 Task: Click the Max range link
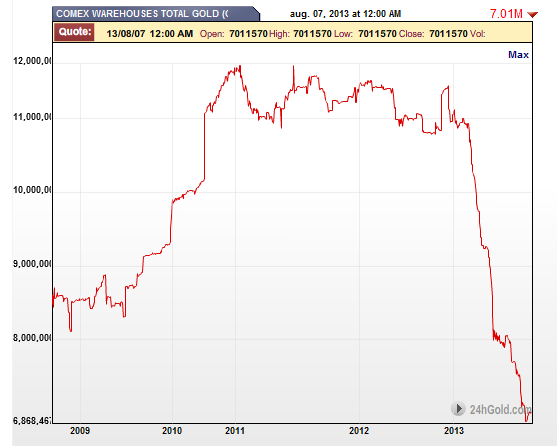pyautogui.click(x=518, y=55)
